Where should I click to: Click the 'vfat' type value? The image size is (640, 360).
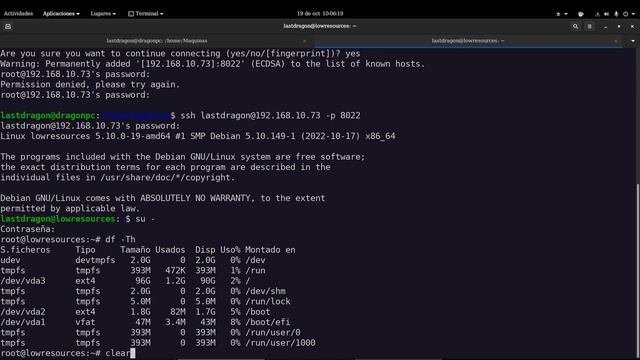85,322
